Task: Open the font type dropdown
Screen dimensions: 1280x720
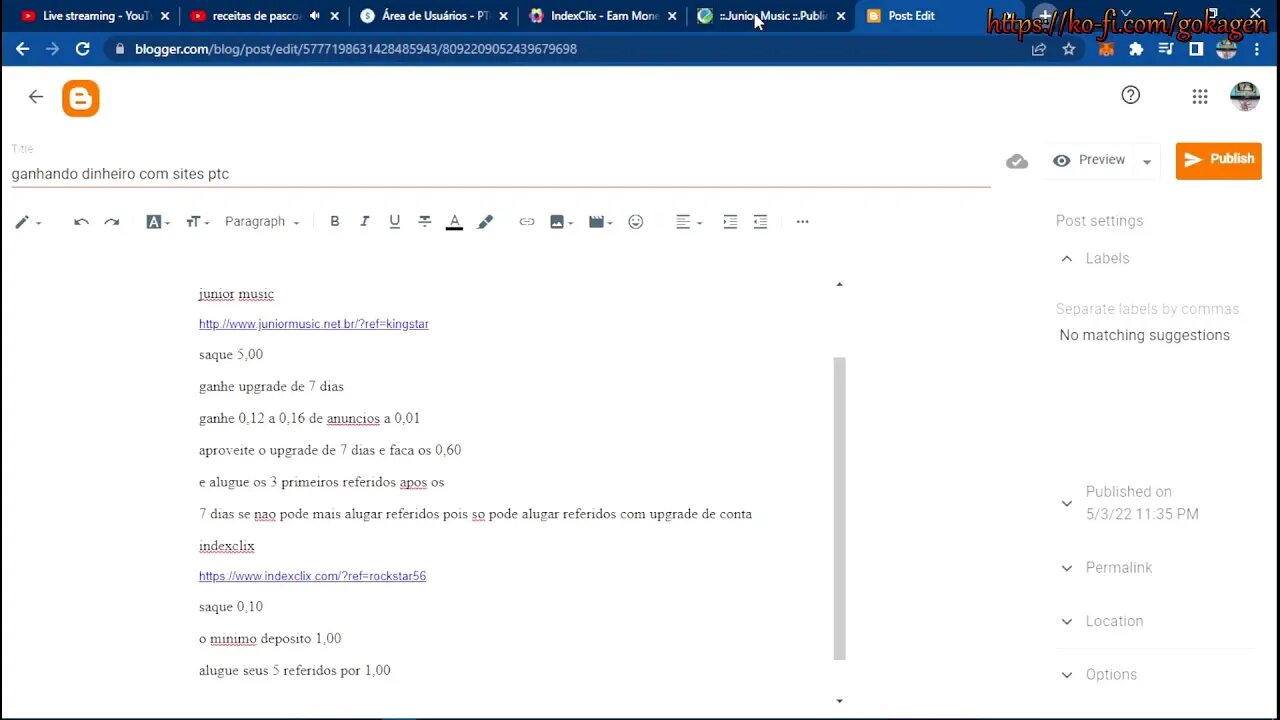Action: pyautogui.click(x=158, y=222)
